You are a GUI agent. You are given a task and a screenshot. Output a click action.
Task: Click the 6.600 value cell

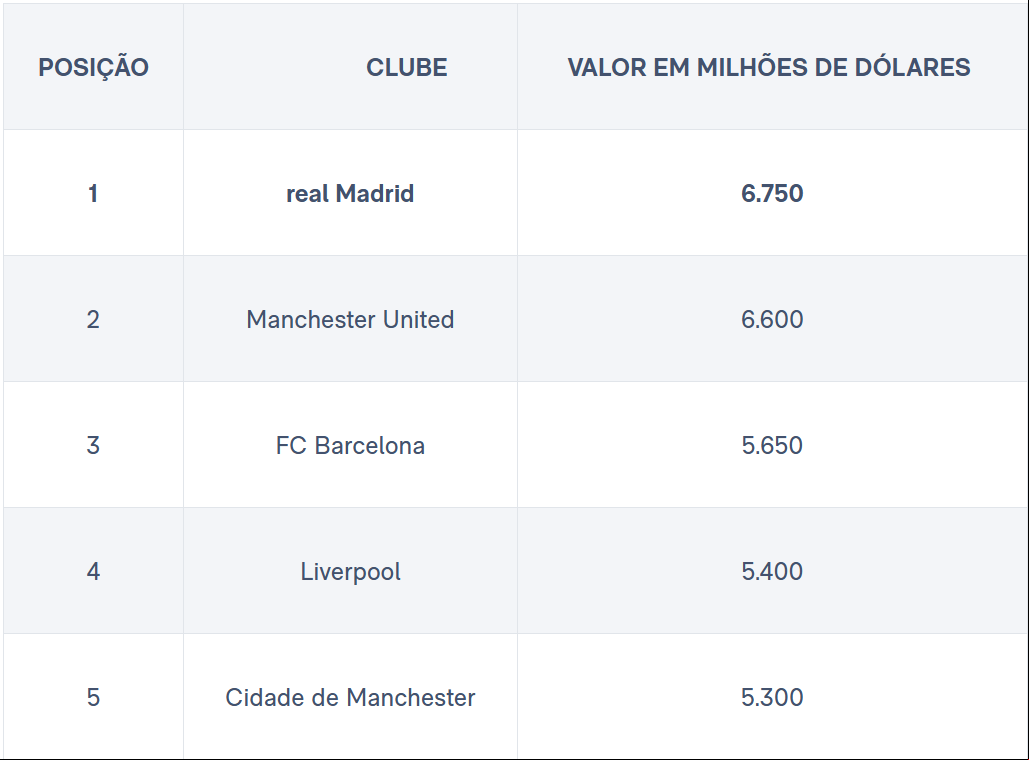click(772, 319)
